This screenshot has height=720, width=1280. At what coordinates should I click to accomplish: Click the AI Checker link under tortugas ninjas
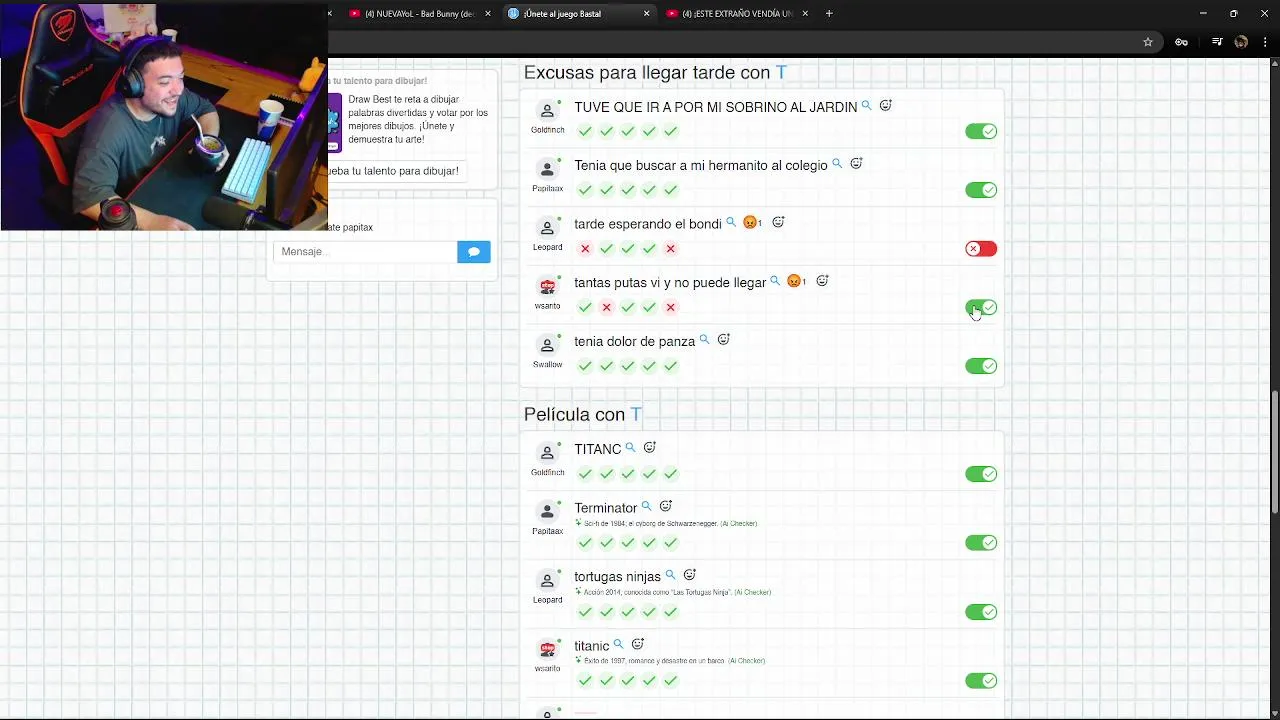753,593
